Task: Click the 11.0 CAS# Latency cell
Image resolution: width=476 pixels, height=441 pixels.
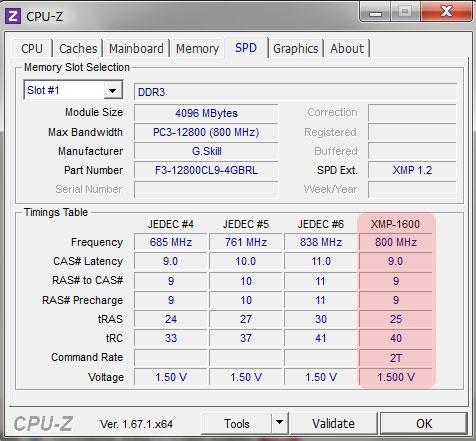Action: [321, 261]
